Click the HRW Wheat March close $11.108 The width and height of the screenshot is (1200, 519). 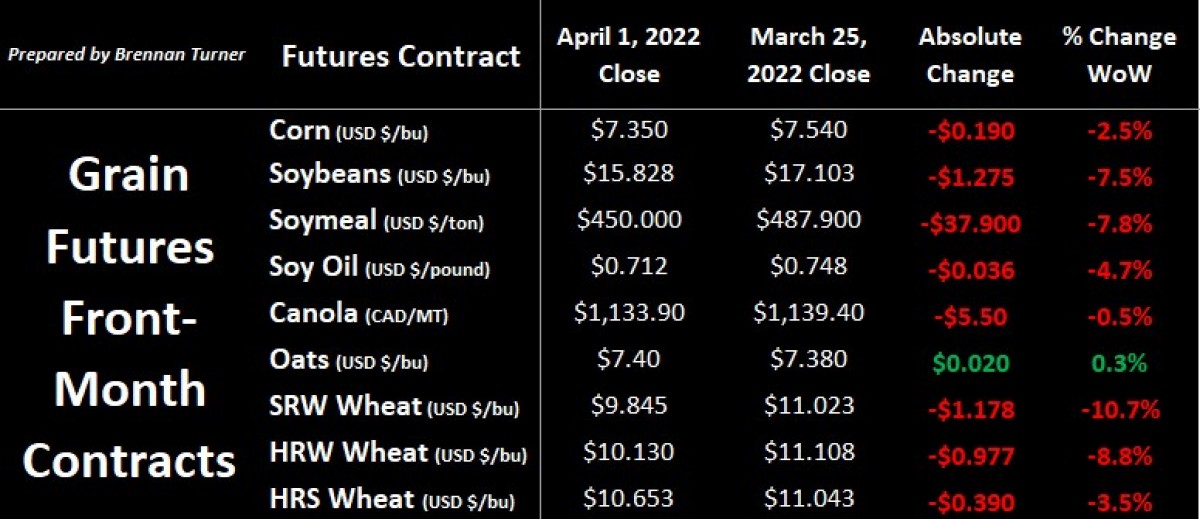(809, 453)
